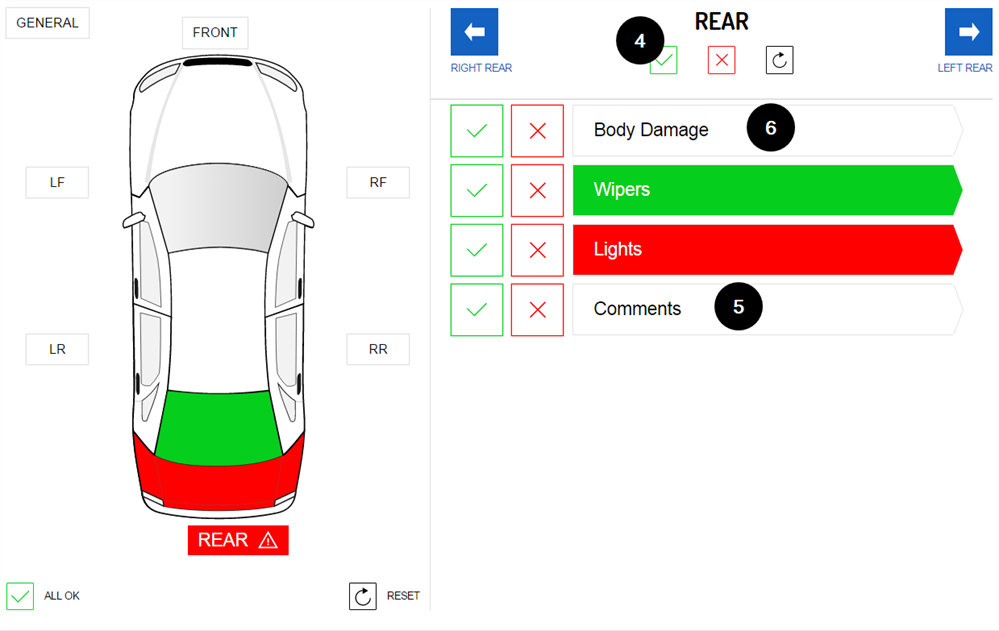Screen dimensions: 999x631
Task: Tick the ALL OK checkbox
Action: 20,596
